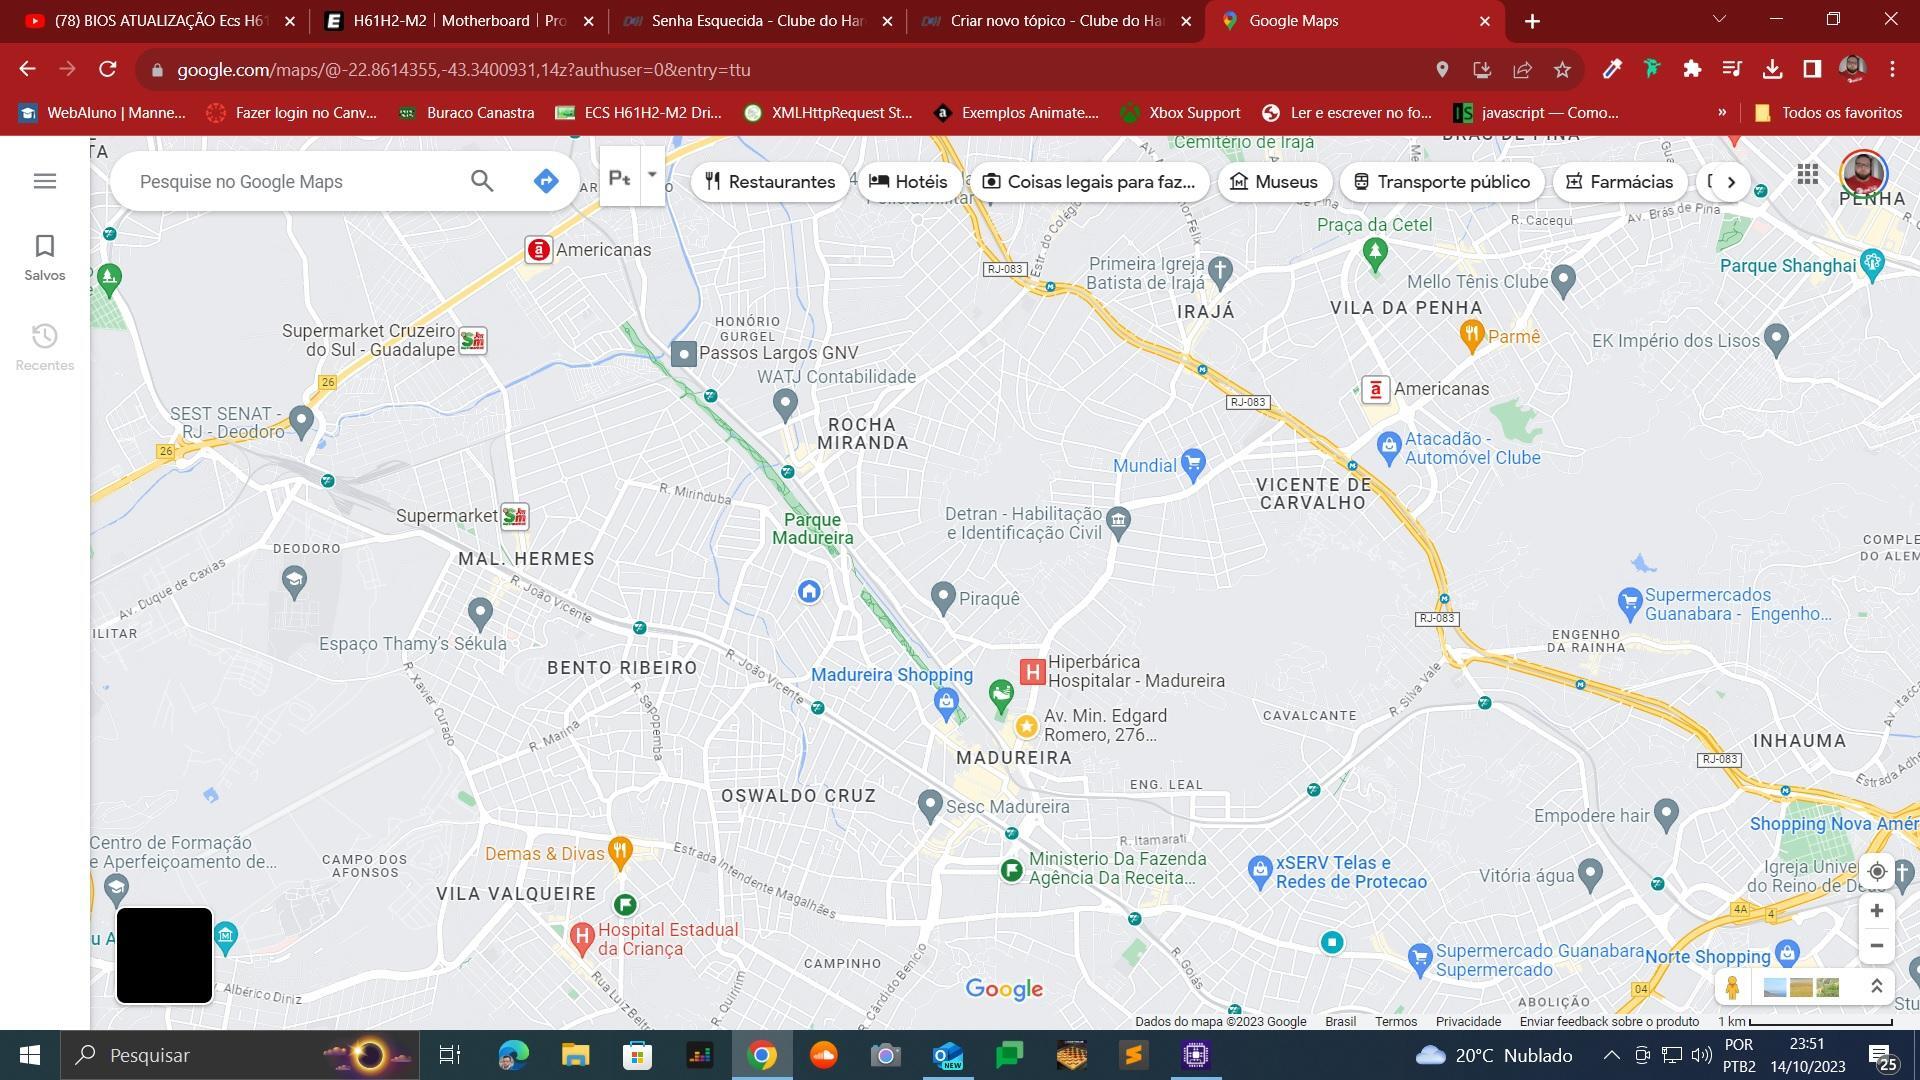Filter by Hotéis chip
The image size is (1920, 1080).
909,181
